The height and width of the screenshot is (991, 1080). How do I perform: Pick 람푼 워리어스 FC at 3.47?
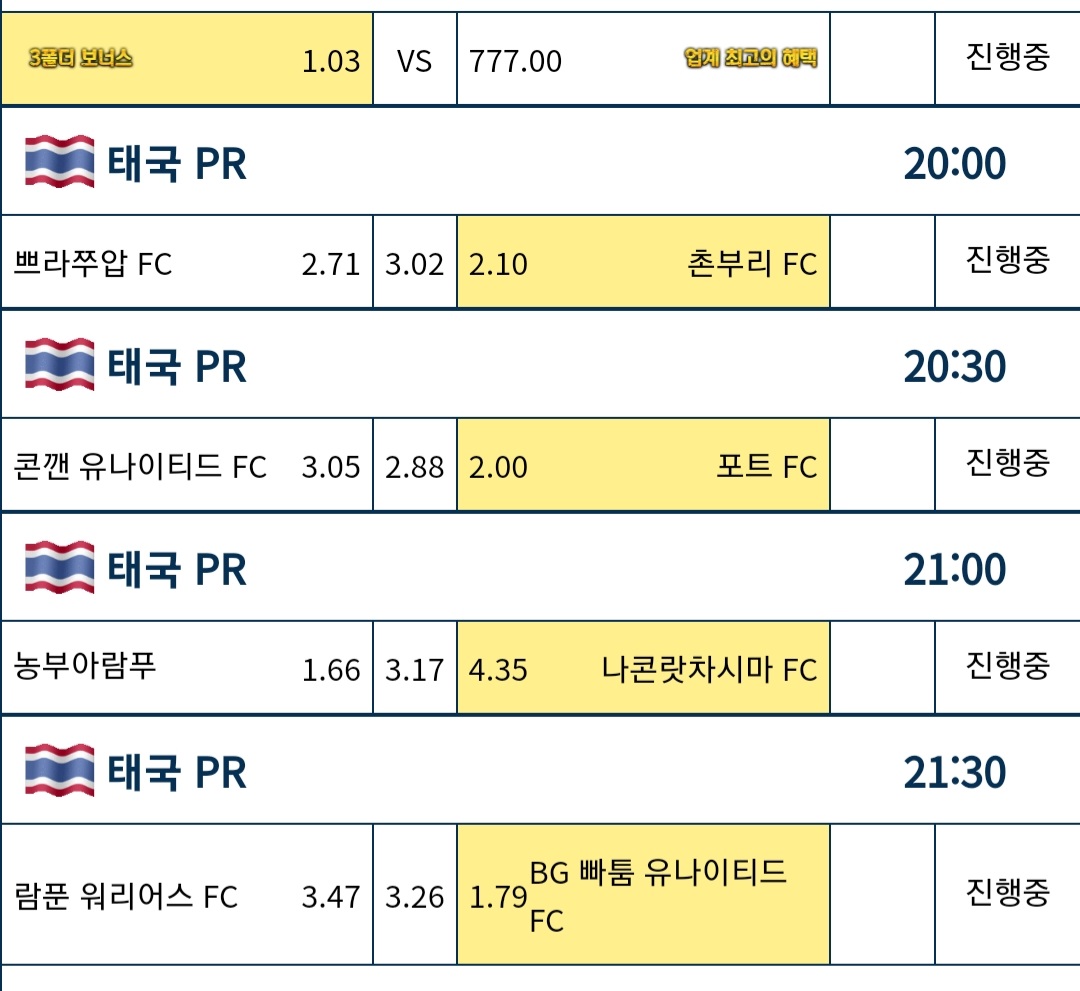187,895
